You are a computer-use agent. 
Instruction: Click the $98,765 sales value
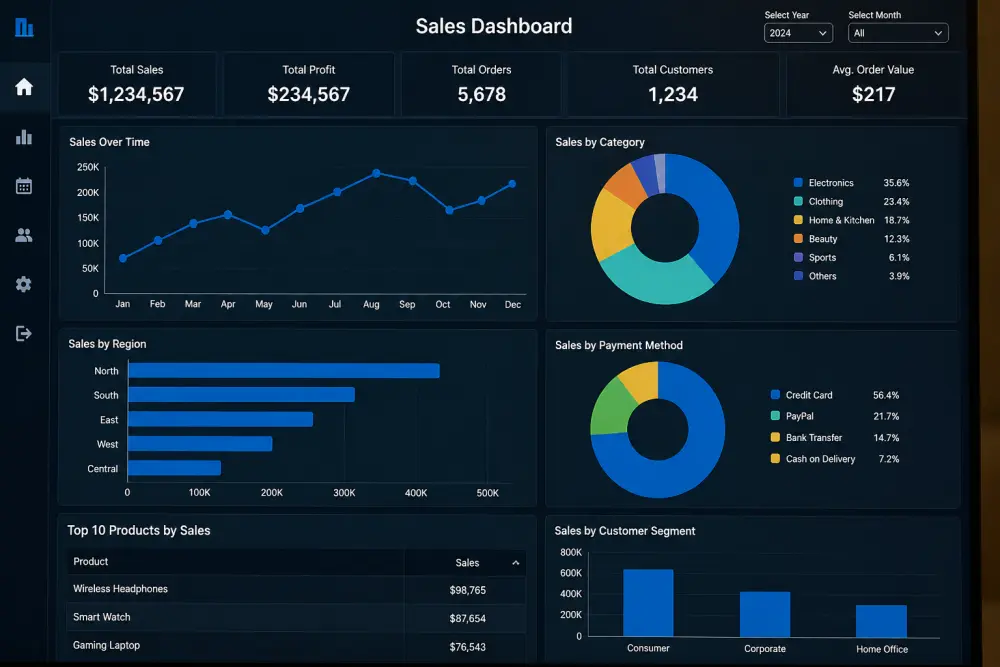(x=467, y=590)
